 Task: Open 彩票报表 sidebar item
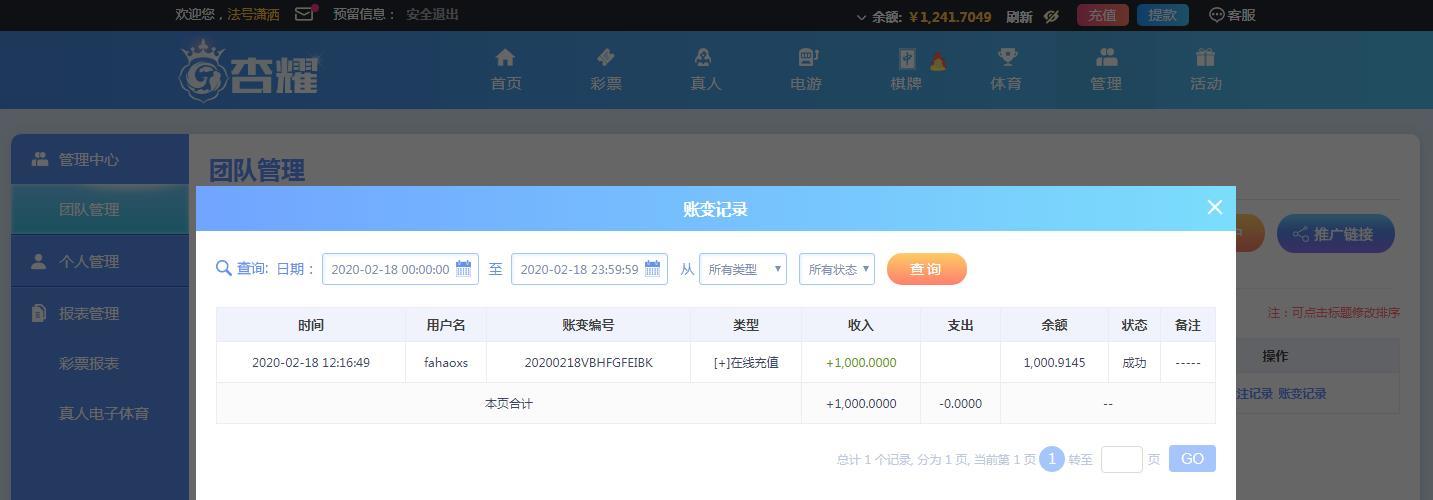click(x=89, y=364)
